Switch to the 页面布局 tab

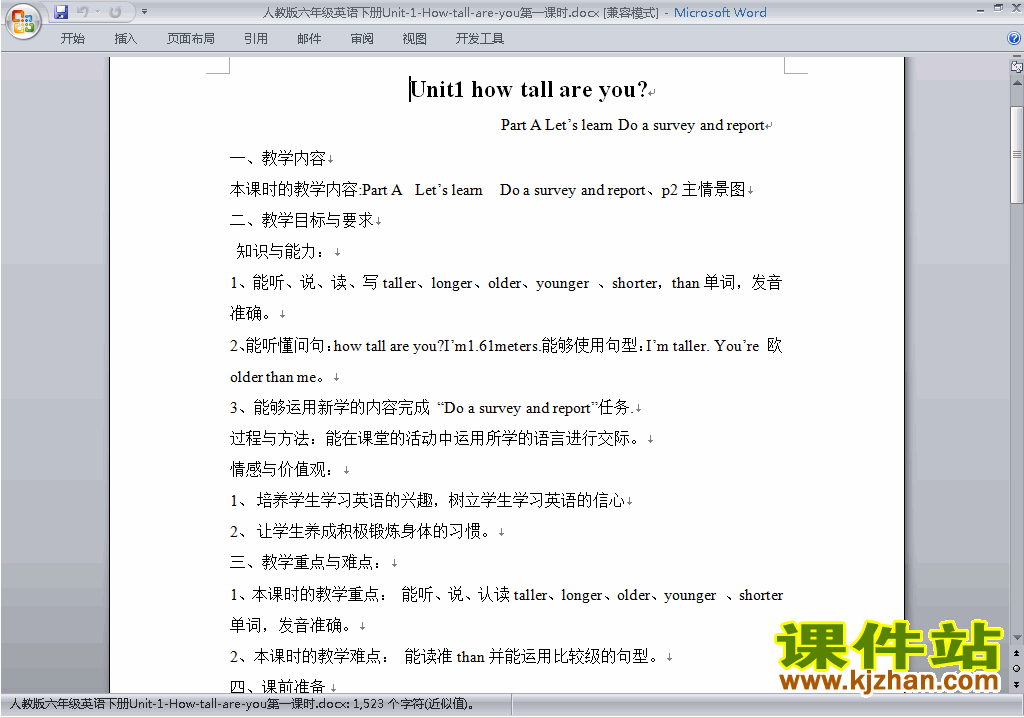(191, 39)
